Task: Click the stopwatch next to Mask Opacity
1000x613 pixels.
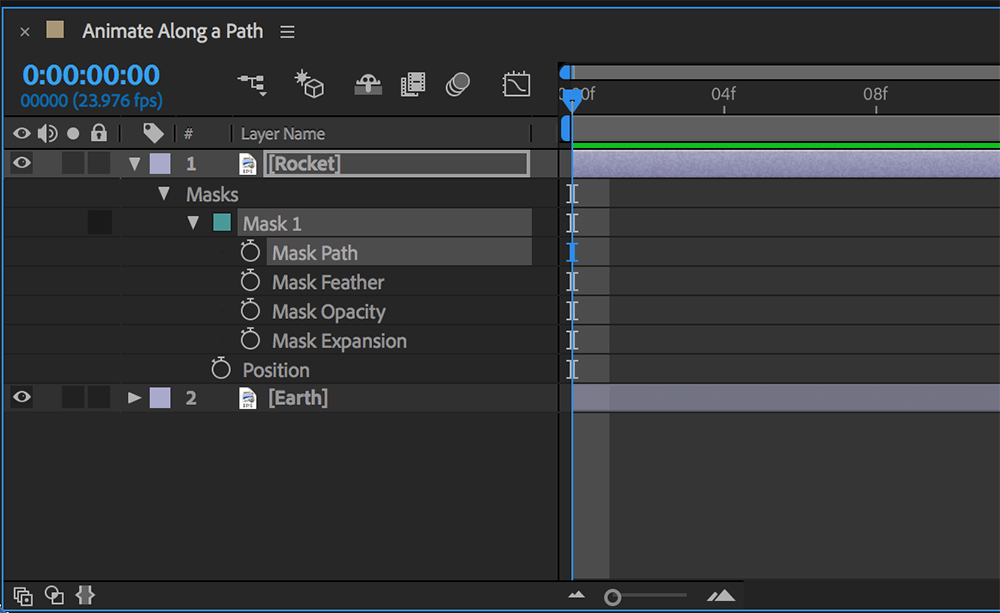Action: coord(251,311)
